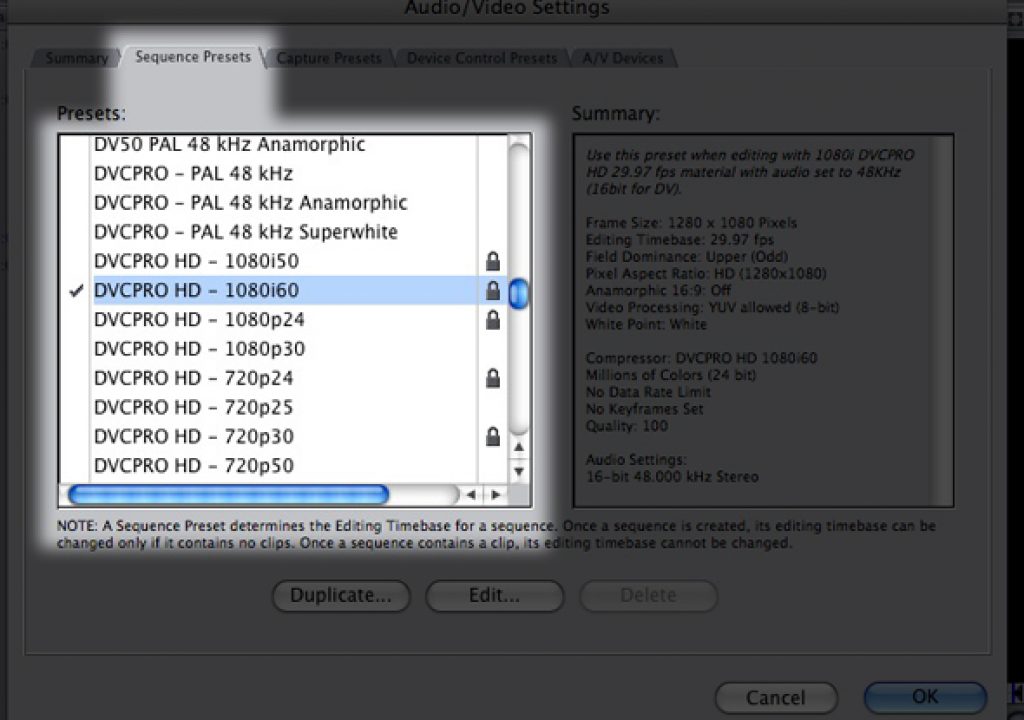The image size is (1024, 720).
Task: Choose DVCPRO - PAL 48 kHz Superwhite
Action: pyautogui.click(x=246, y=232)
